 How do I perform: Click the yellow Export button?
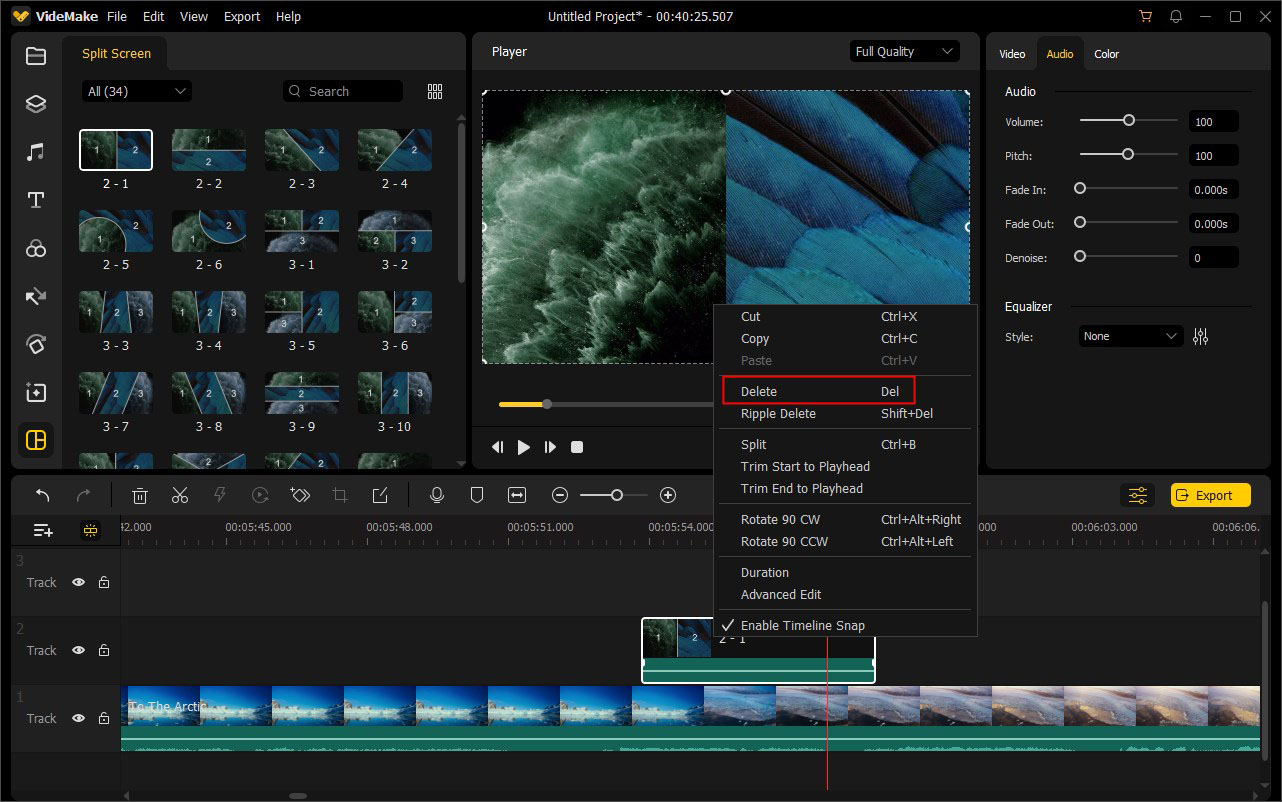pos(1211,495)
